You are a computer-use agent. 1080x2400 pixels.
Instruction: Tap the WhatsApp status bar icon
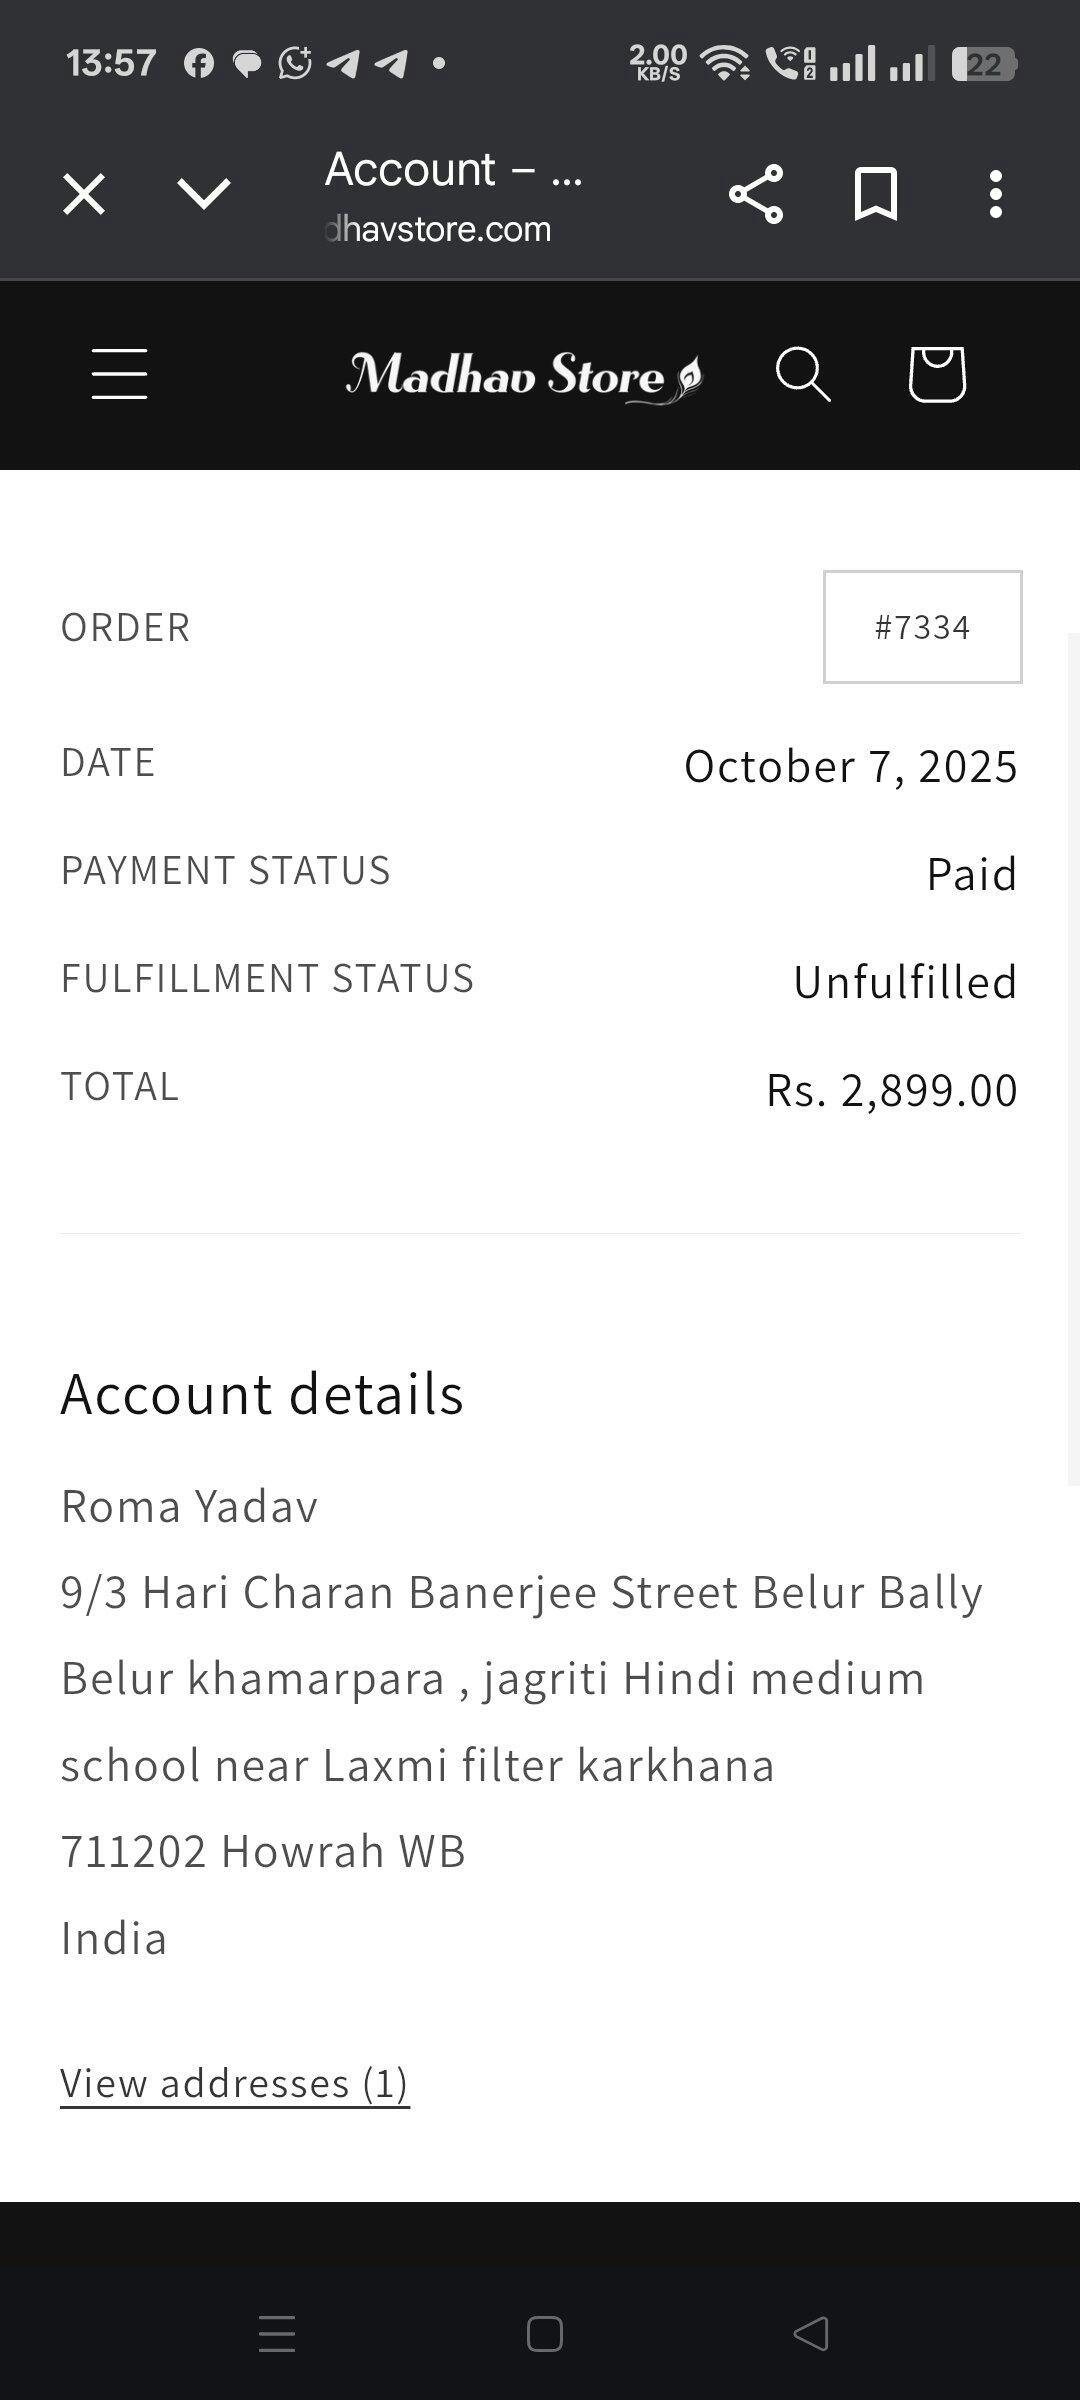295,64
